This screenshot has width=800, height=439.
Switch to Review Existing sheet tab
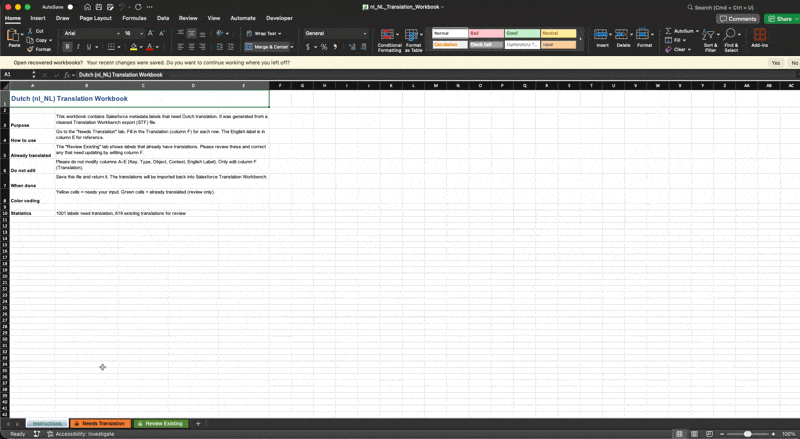point(161,424)
